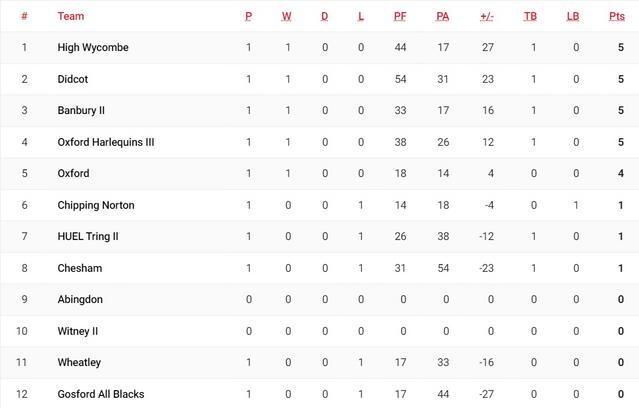This screenshot has width=639, height=408.
Task: Sort by Pts column header
Action: click(x=616, y=16)
